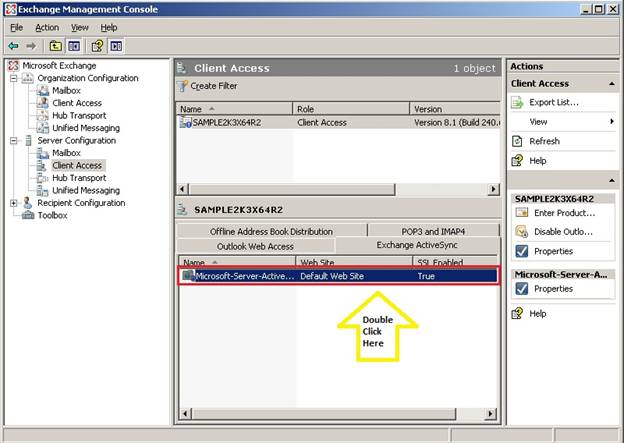Click the Server Configuration node icon

coord(28,140)
